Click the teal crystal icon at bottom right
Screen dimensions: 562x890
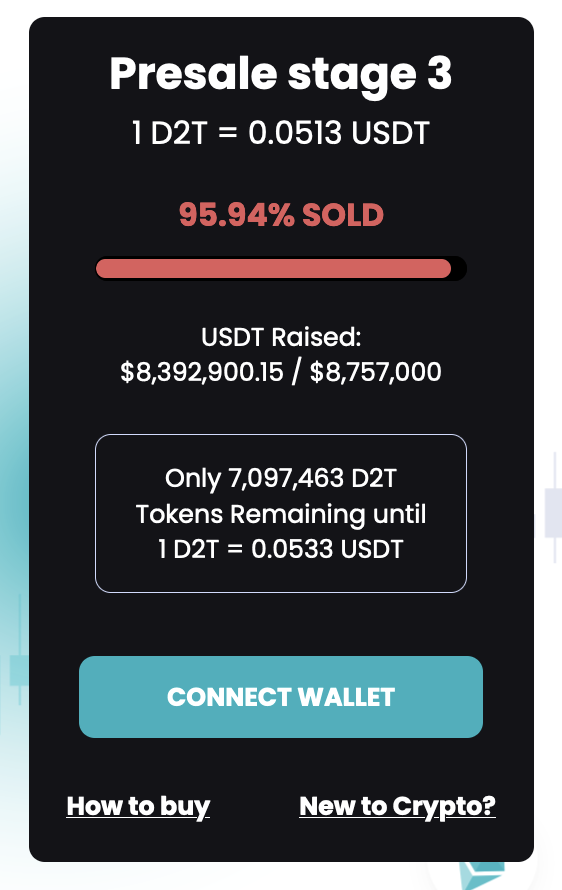(481, 874)
